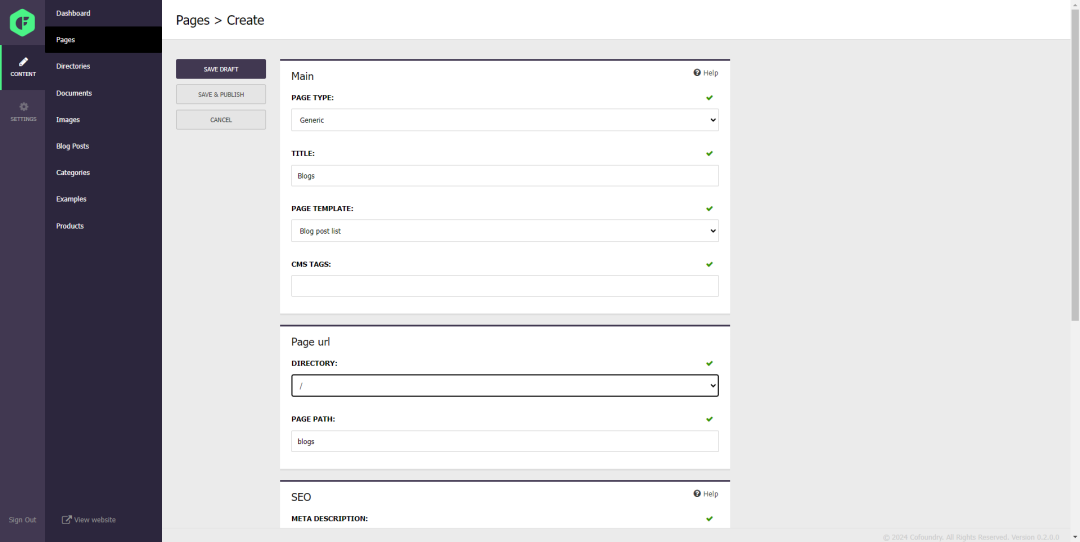Click the PAGE TEMPLATE label
The height and width of the screenshot is (542, 1080).
322,209
